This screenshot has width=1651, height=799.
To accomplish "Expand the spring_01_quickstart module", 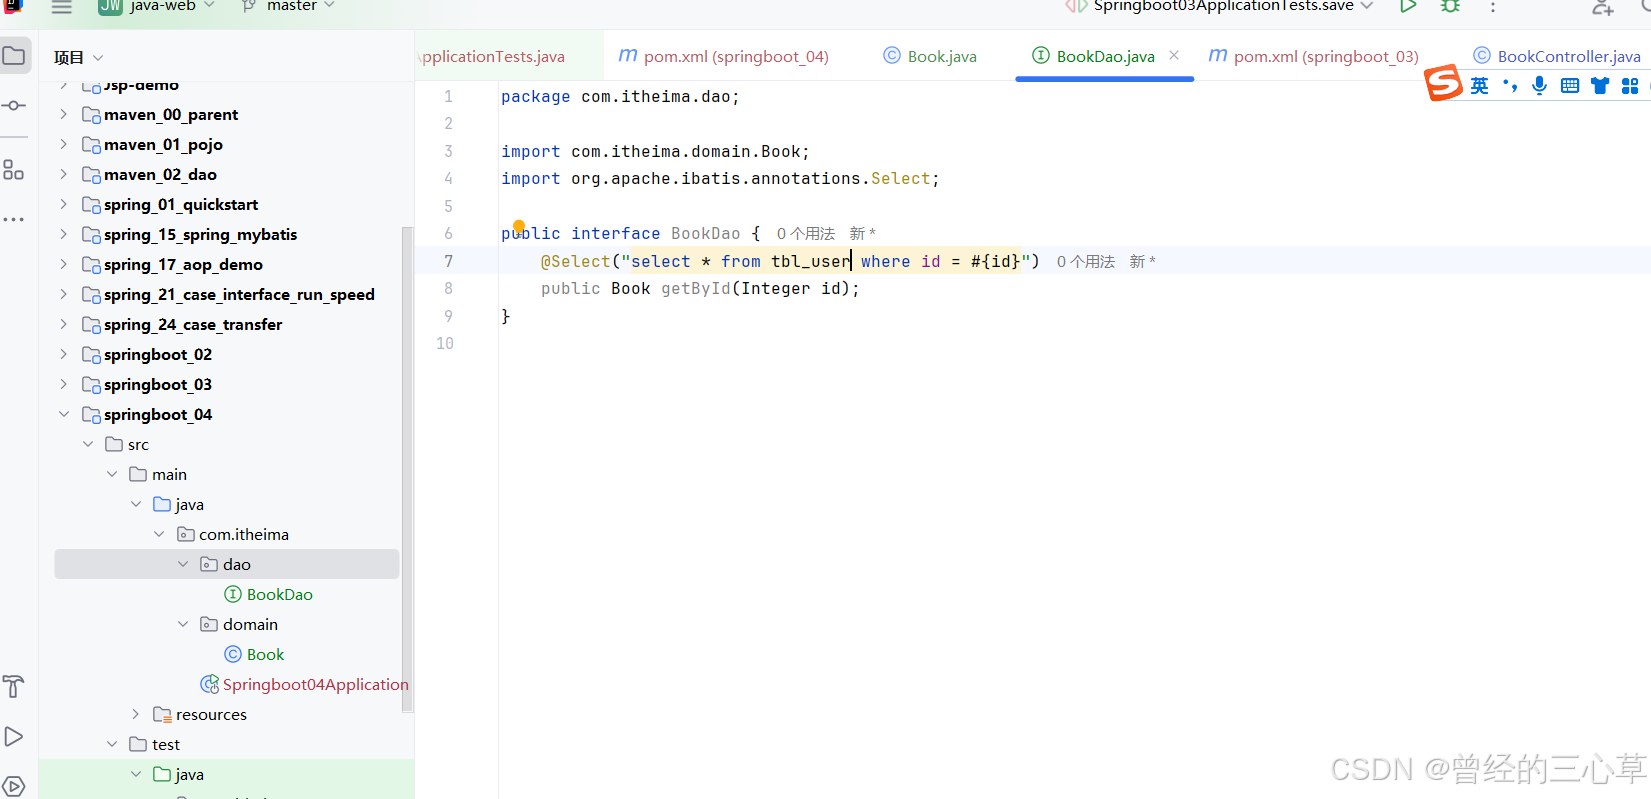I will [64, 204].
